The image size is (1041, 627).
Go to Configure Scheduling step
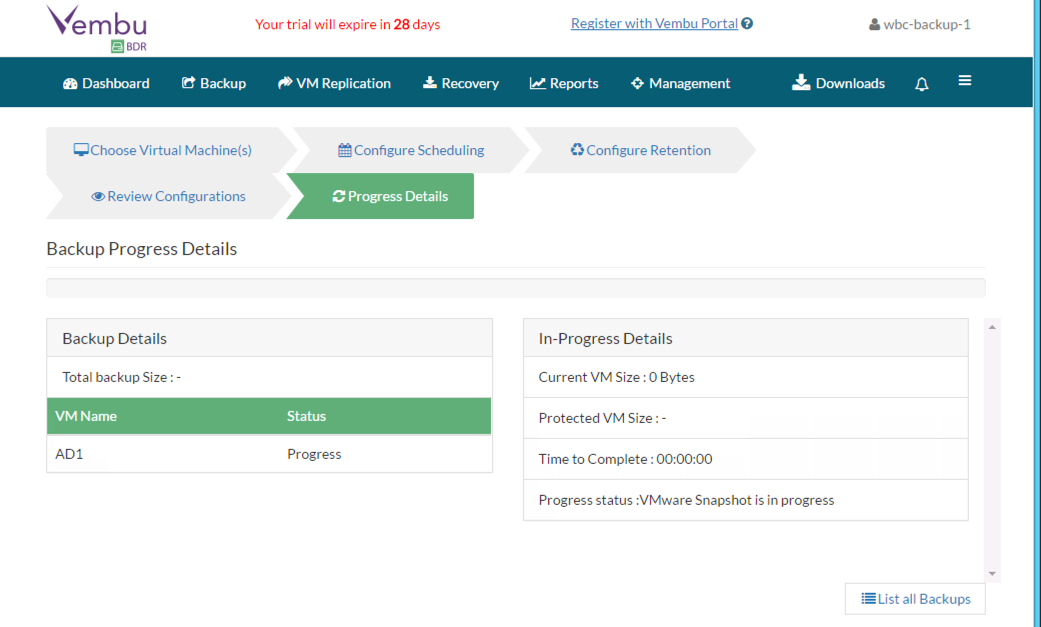(x=411, y=151)
